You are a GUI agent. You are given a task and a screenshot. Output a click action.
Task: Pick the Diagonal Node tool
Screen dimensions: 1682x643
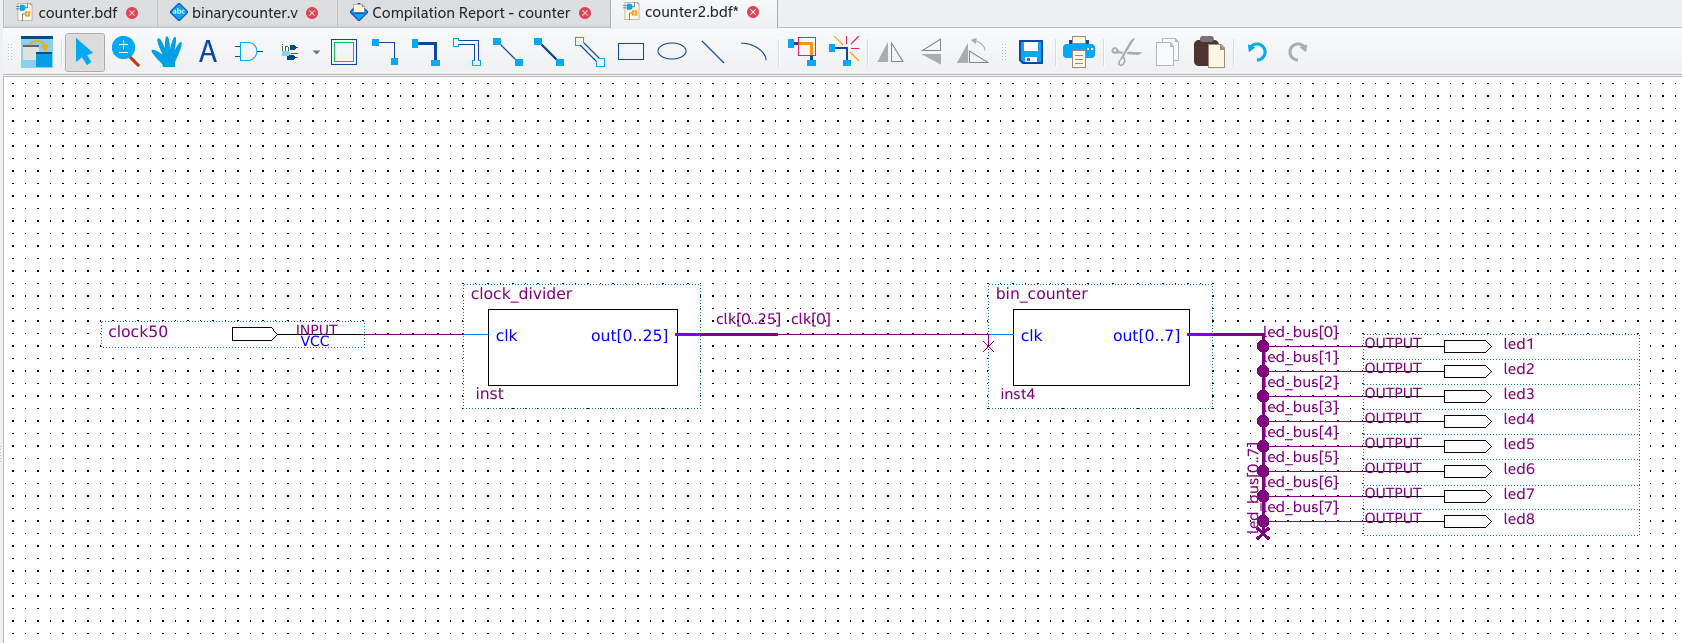(x=508, y=51)
